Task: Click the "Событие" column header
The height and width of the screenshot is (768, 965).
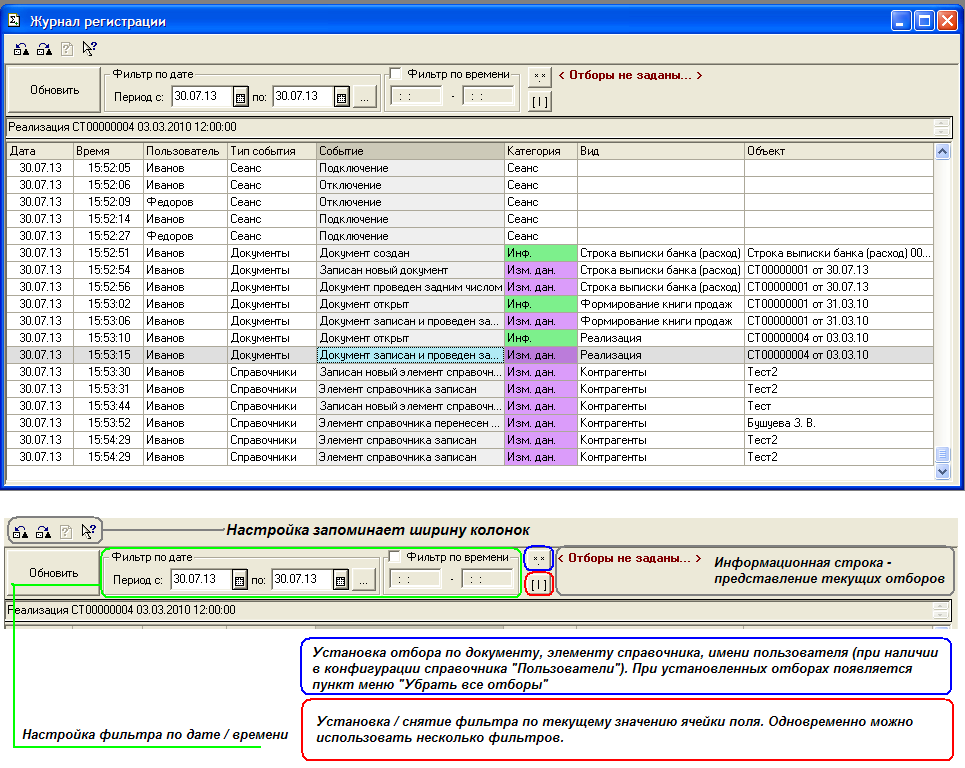Action: click(x=410, y=150)
